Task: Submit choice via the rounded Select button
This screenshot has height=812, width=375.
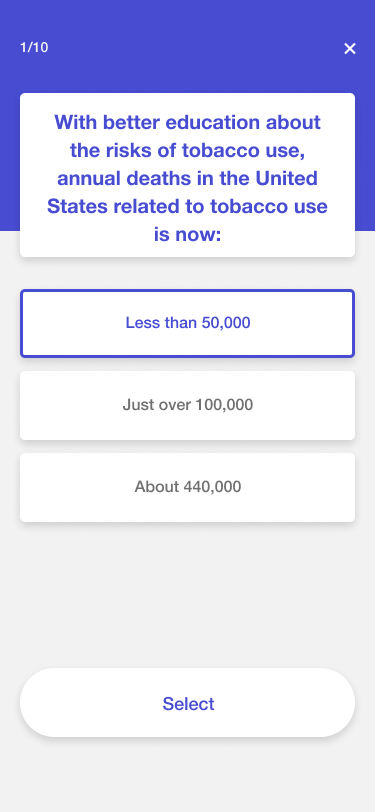Action: [x=188, y=702]
